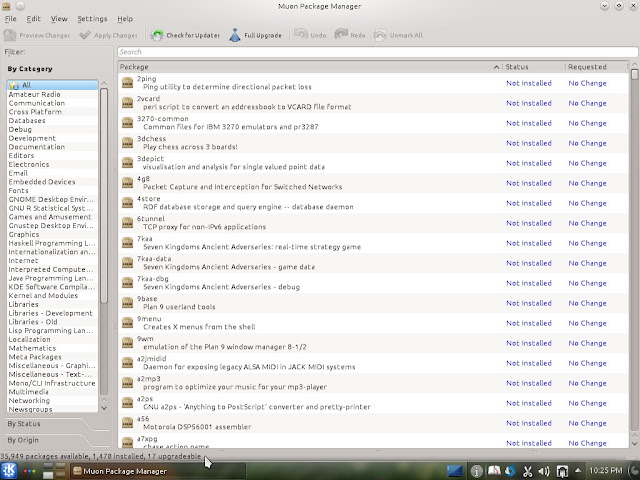Click the package icon for 7kaa

coord(128,243)
